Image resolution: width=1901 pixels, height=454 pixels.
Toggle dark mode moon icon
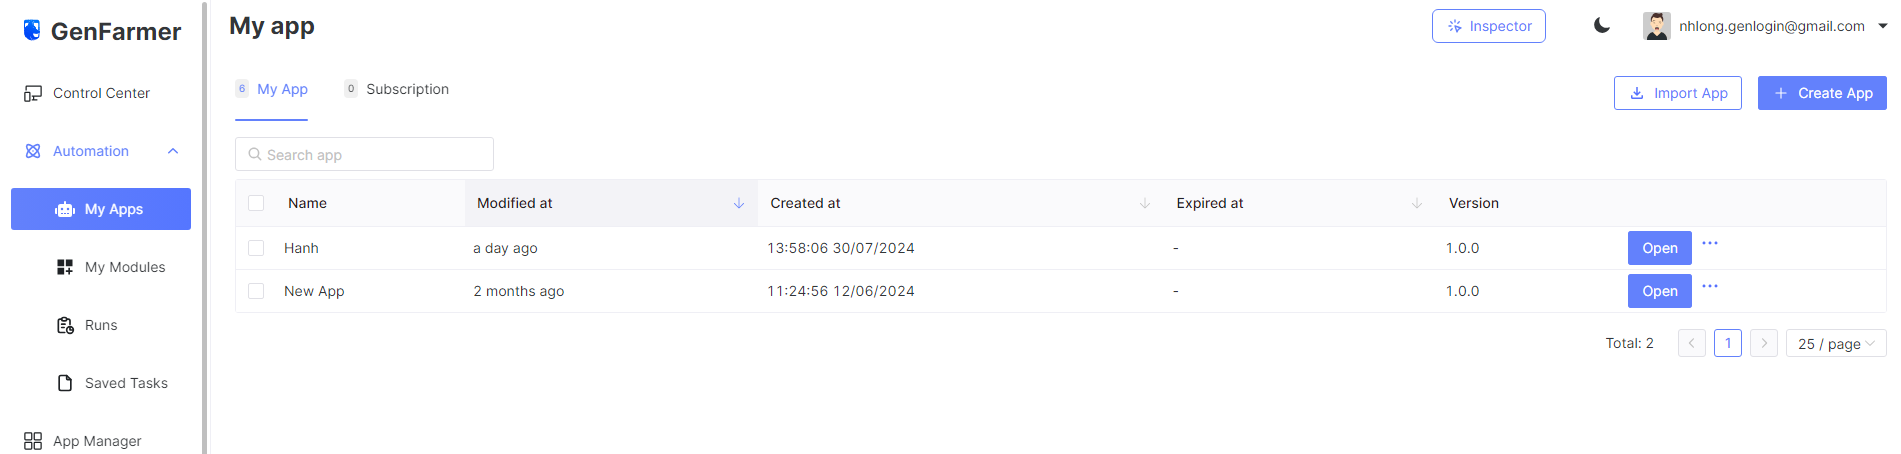pyautogui.click(x=1601, y=26)
